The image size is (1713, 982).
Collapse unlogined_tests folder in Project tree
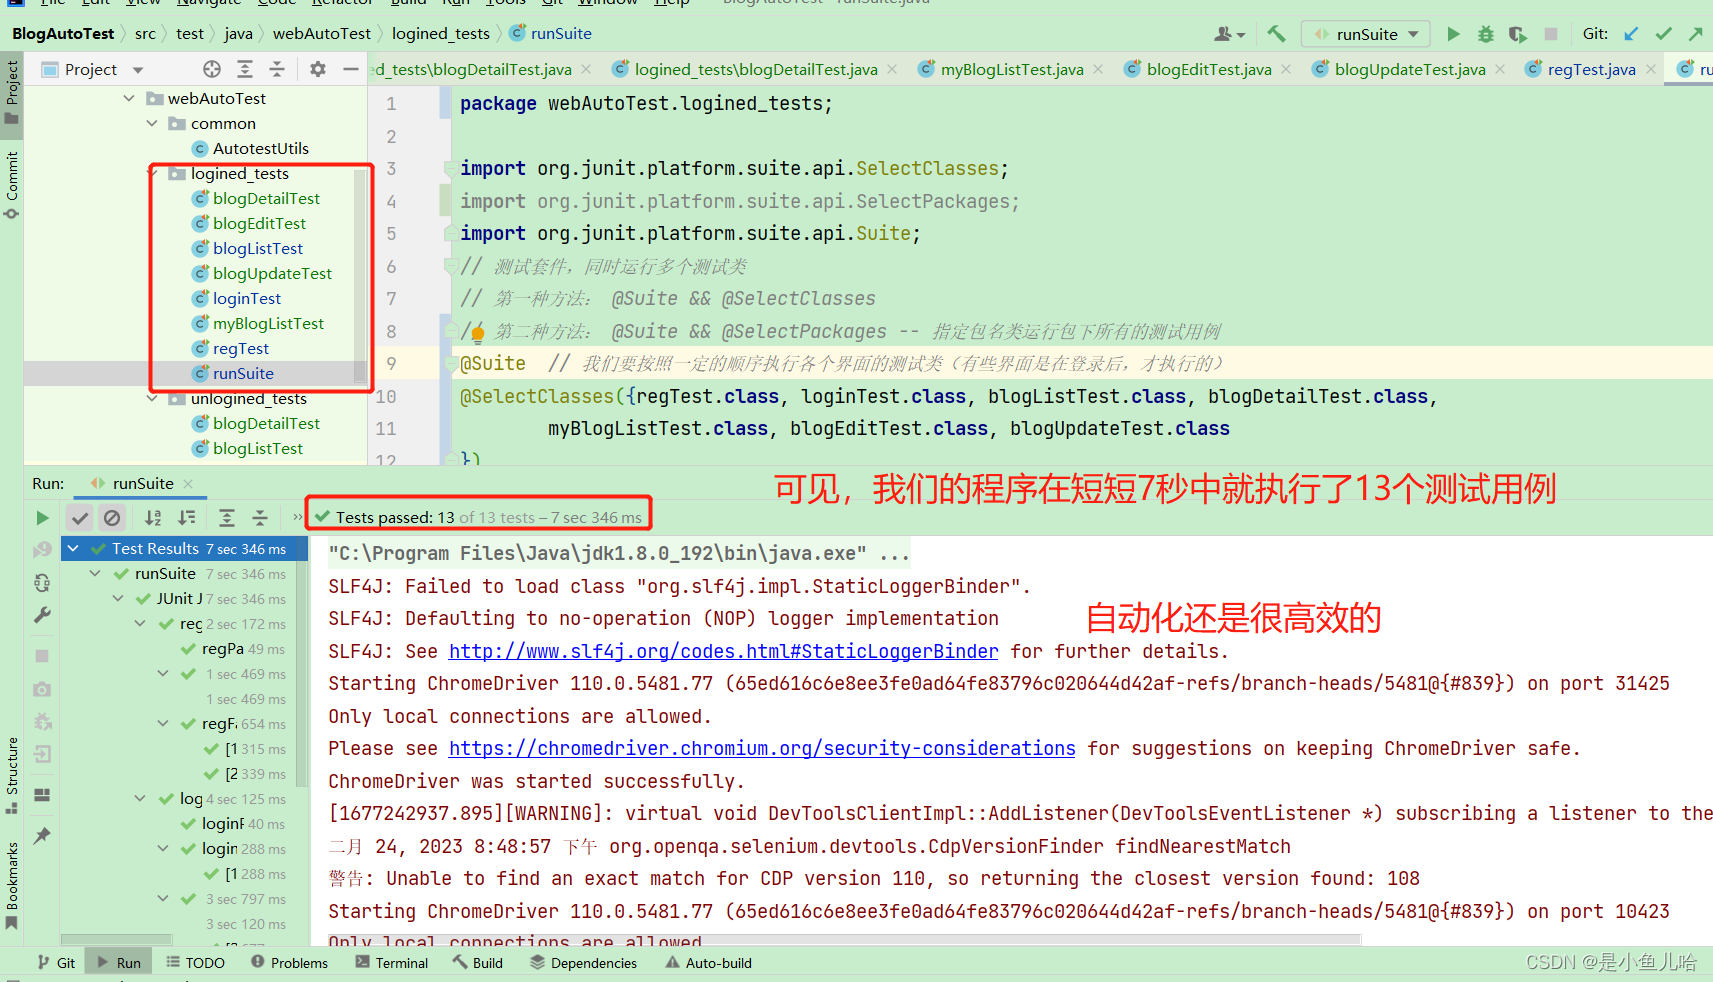pyautogui.click(x=152, y=398)
